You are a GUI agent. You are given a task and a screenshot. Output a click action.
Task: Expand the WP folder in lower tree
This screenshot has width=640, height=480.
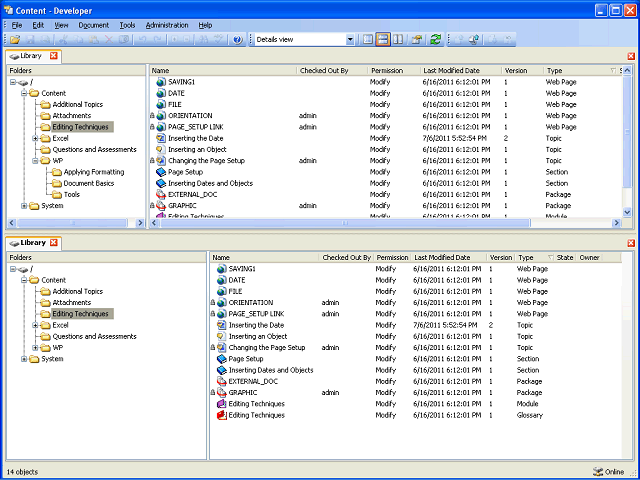click(35, 348)
